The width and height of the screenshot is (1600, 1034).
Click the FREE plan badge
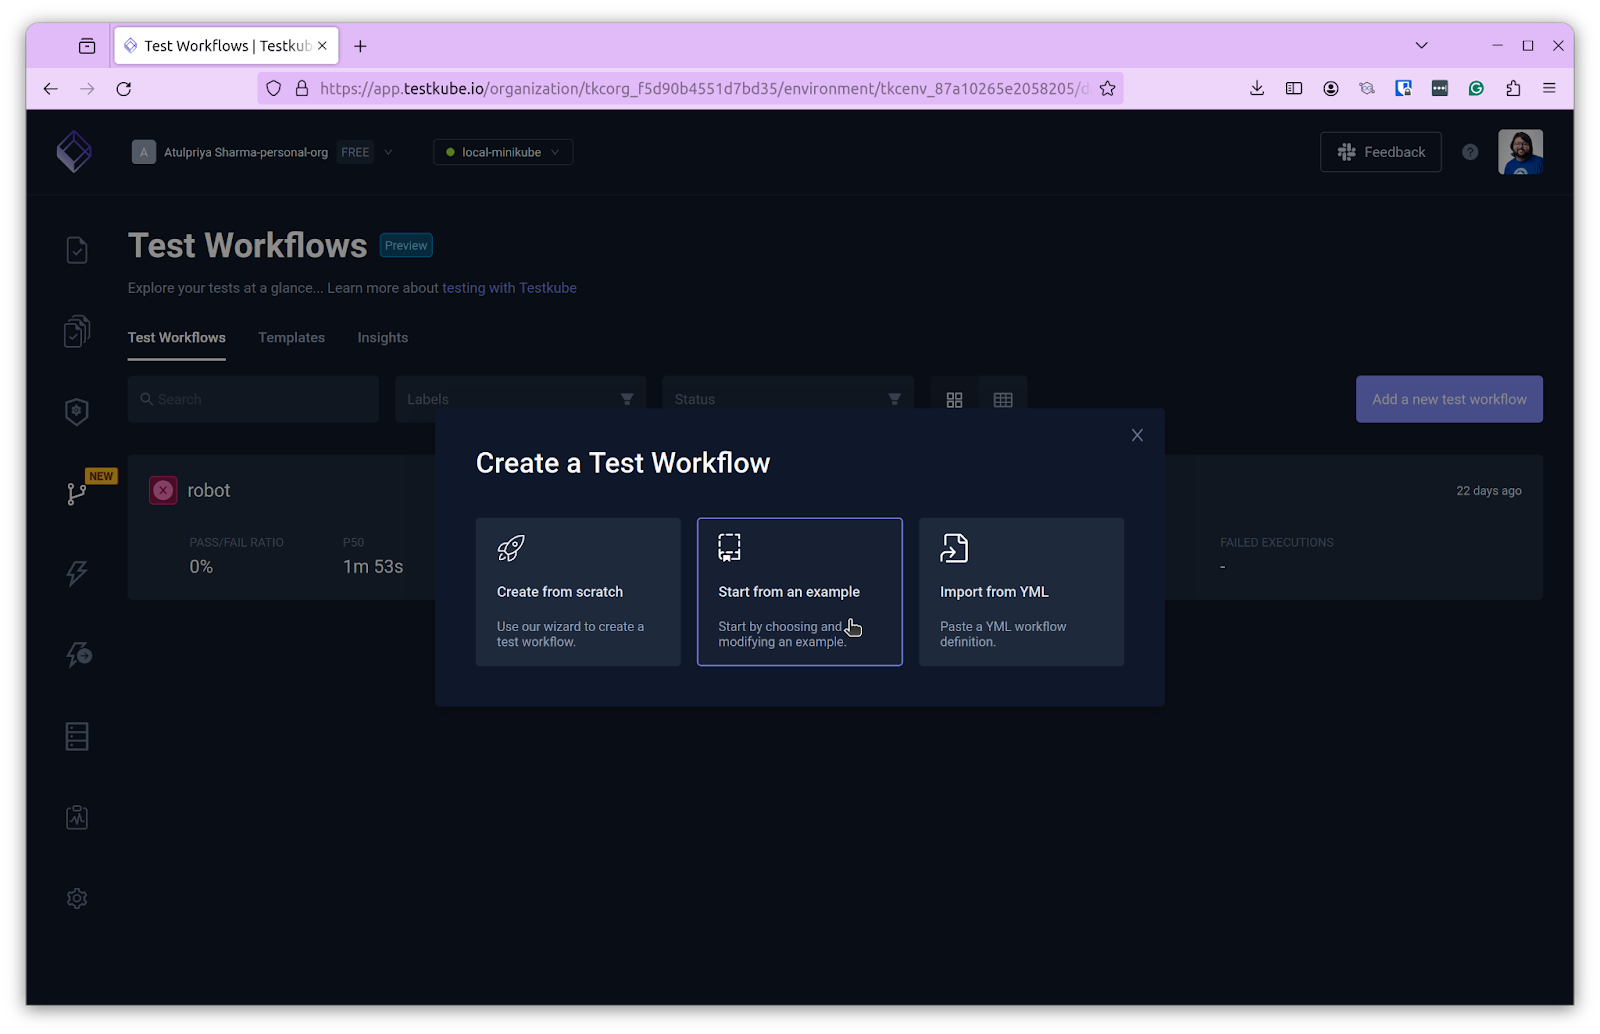(355, 152)
